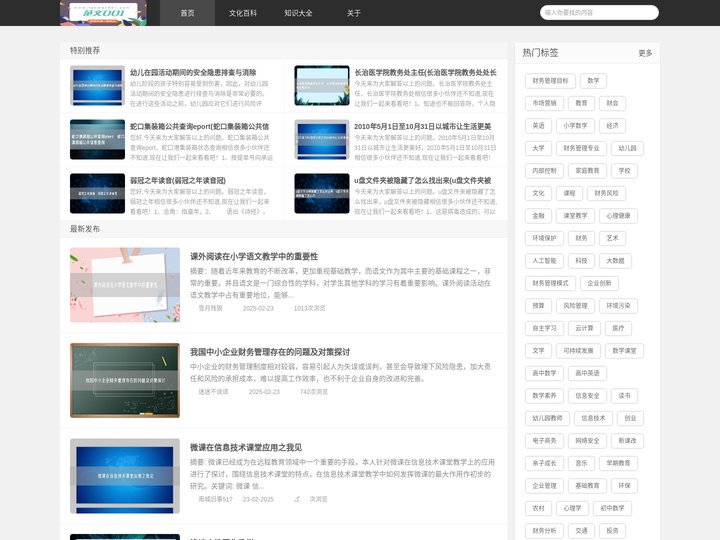This screenshot has width=720, height=540.
Task: Select the 初中数学 tag
Action: point(613,508)
